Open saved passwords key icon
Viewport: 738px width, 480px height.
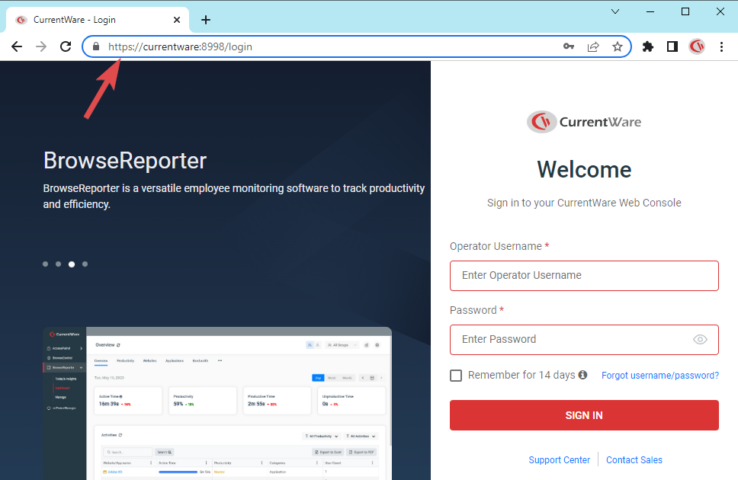[569, 47]
